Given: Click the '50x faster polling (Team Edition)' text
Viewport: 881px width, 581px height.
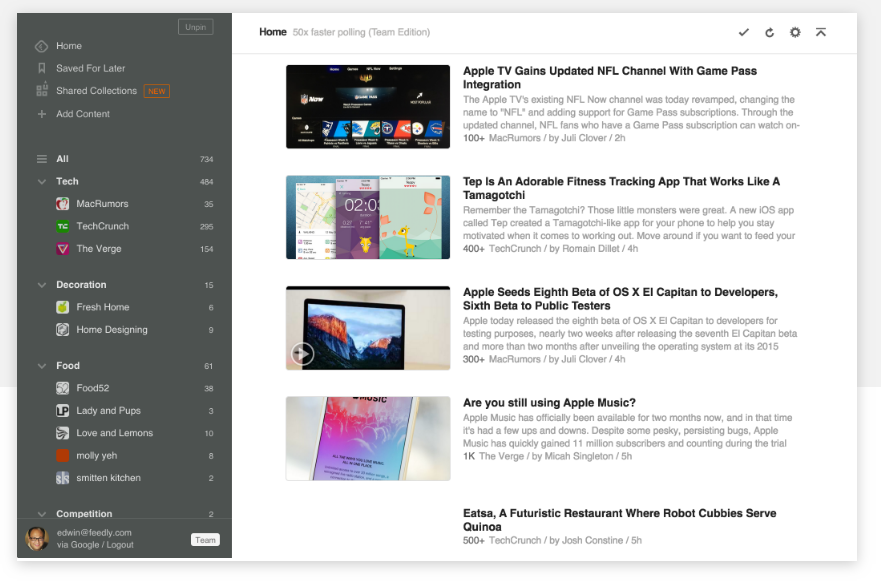Looking at the screenshot, I should point(361,33).
